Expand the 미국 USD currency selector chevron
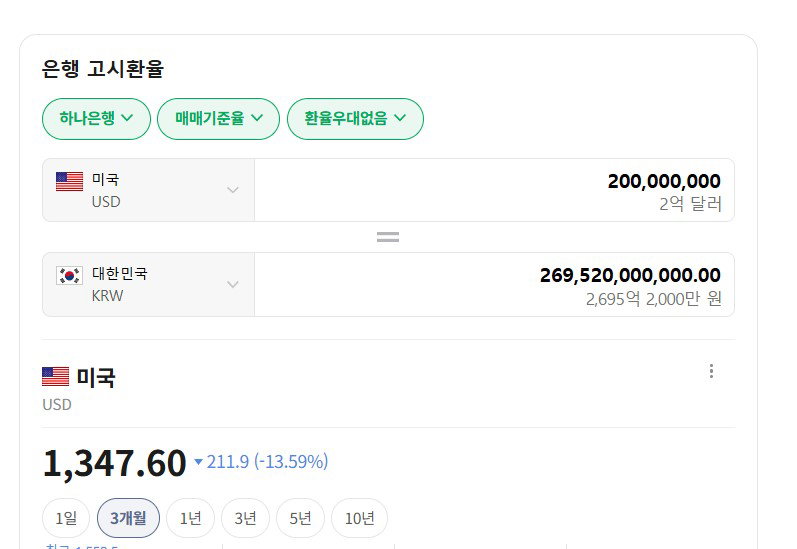The image size is (797, 549). pos(233,190)
